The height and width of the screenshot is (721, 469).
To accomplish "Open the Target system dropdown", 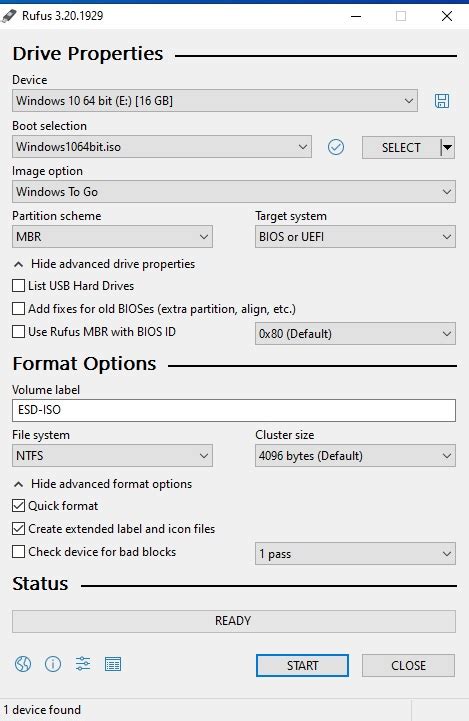I will point(355,237).
